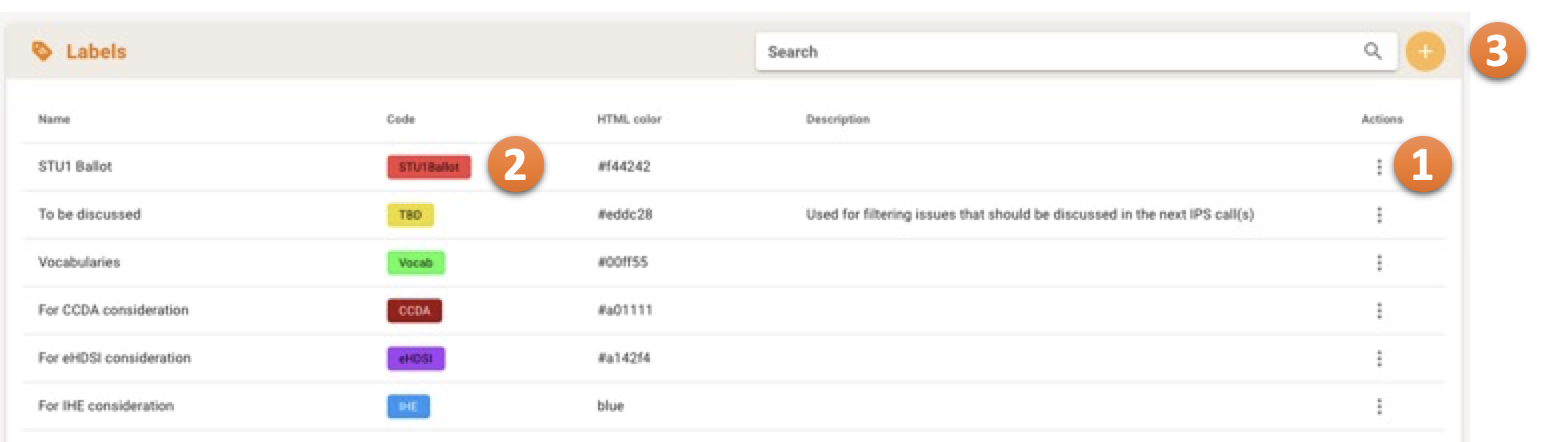Click the red STU1Ballot label chip

[x=428, y=167]
